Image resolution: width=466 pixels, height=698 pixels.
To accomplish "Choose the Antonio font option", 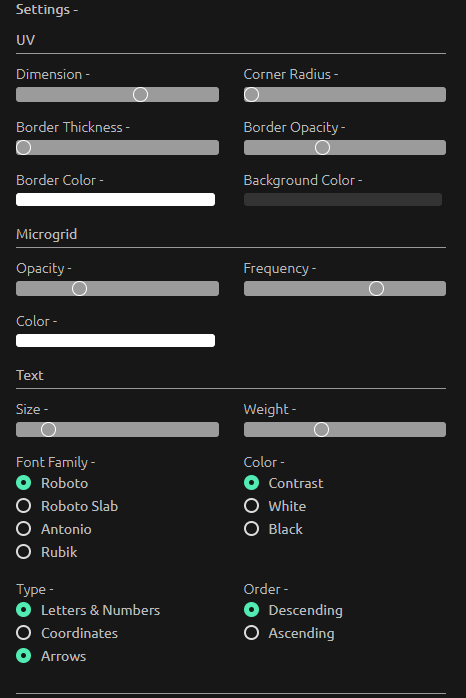I will [24, 529].
